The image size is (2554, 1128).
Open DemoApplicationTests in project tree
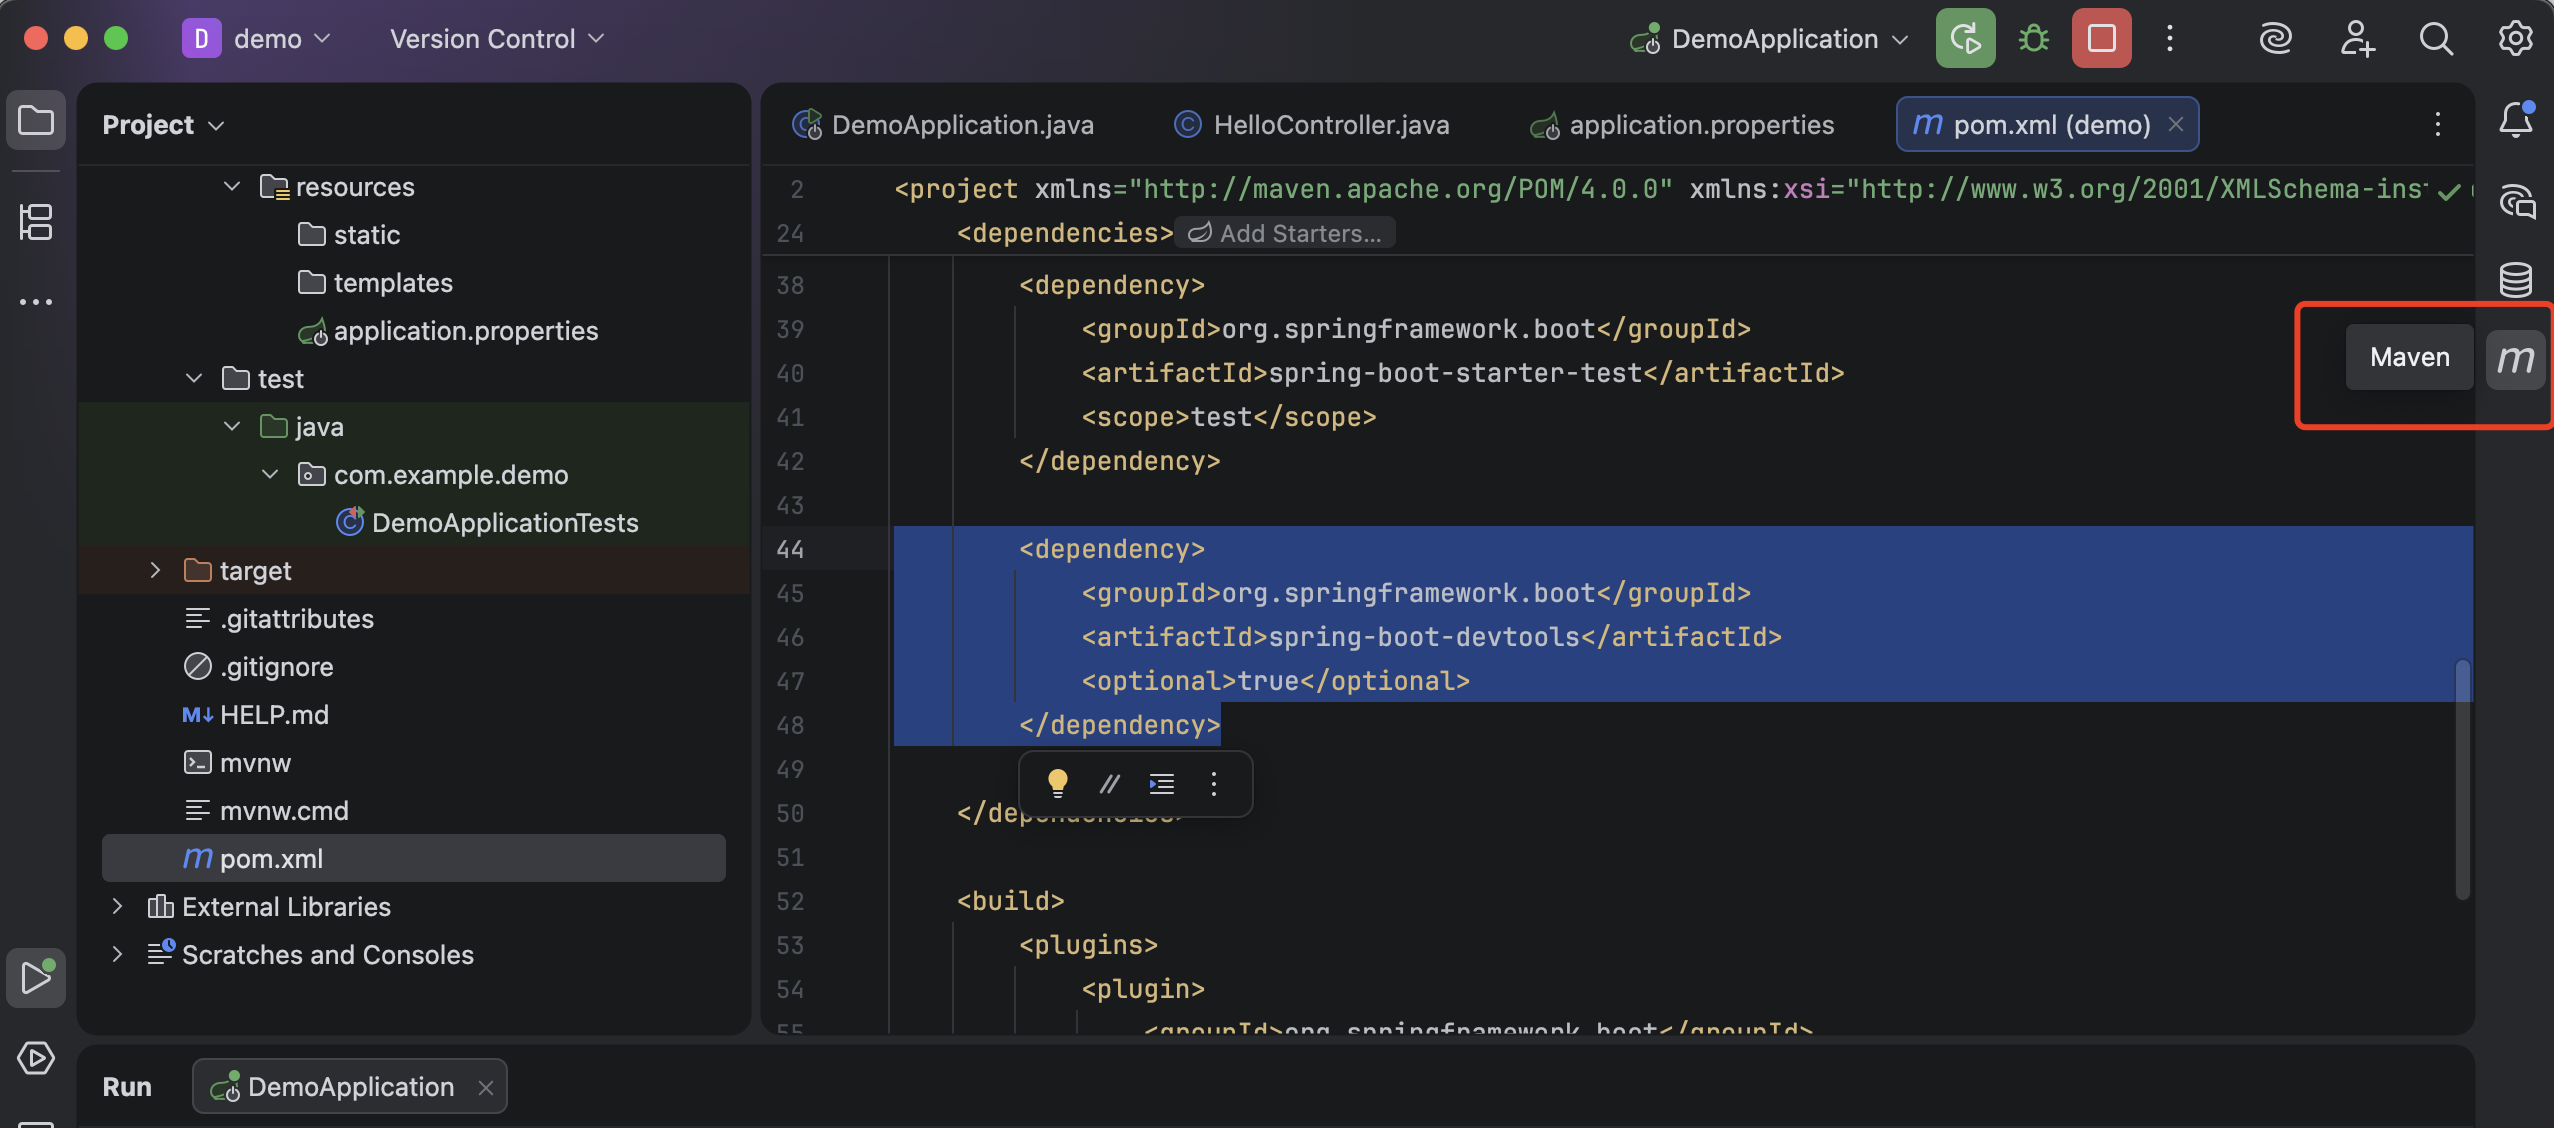tap(504, 523)
